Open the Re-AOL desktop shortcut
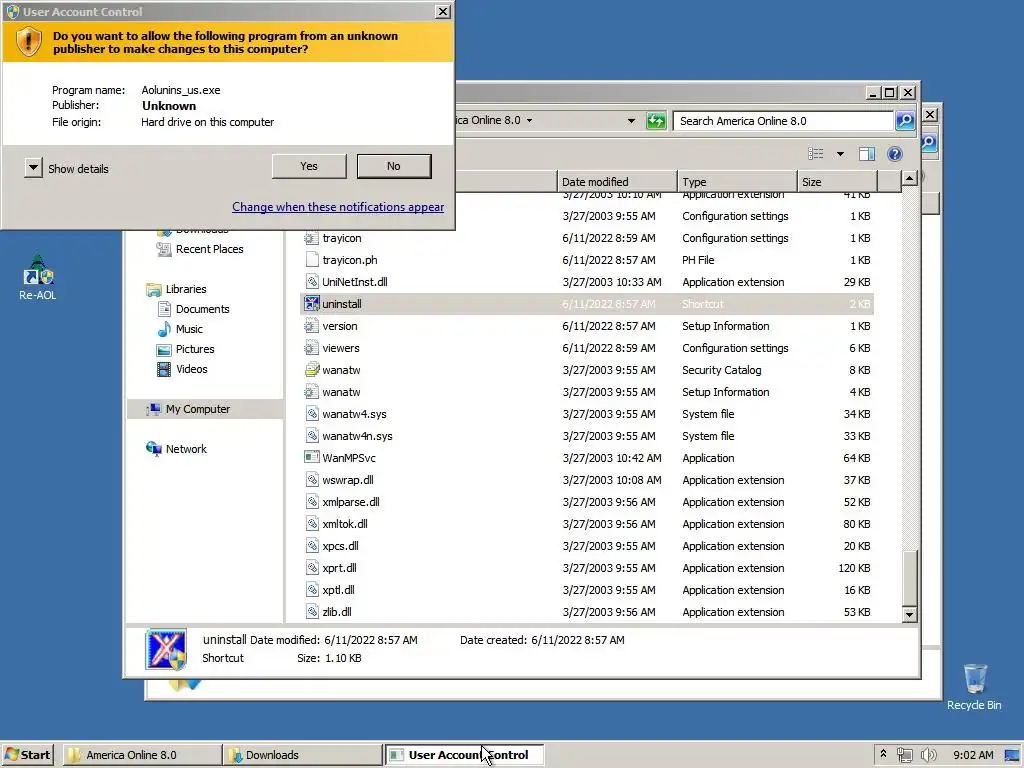Image resolution: width=1024 pixels, height=768 pixels. 37,278
